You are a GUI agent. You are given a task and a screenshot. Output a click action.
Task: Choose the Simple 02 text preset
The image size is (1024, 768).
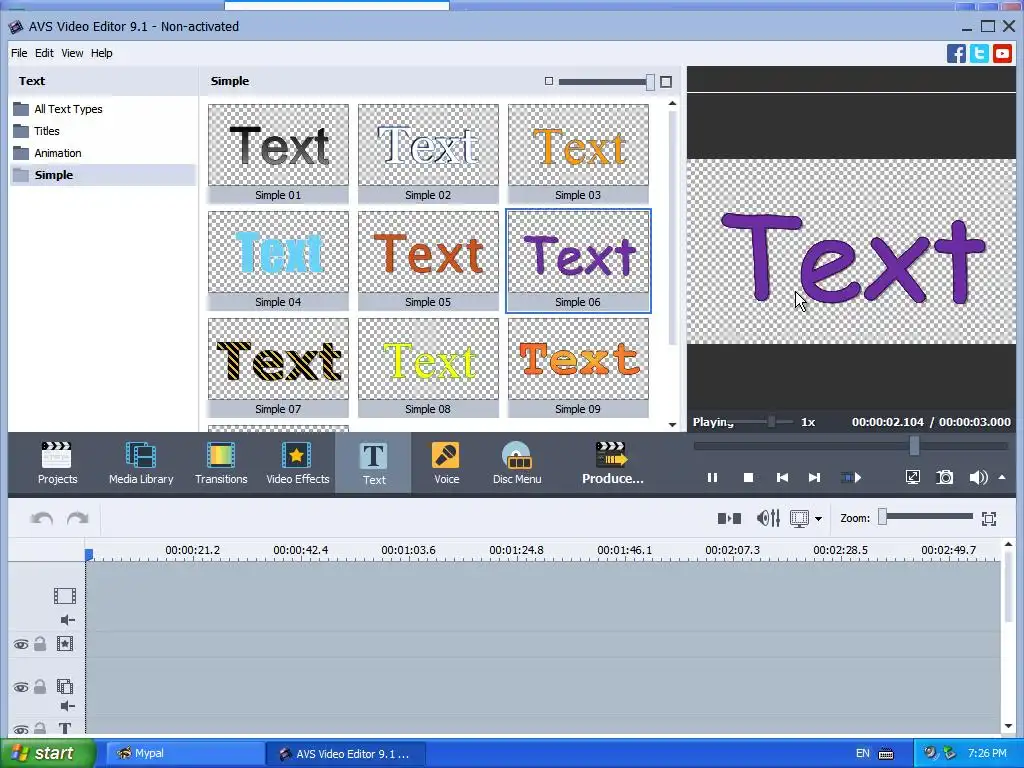(x=428, y=153)
